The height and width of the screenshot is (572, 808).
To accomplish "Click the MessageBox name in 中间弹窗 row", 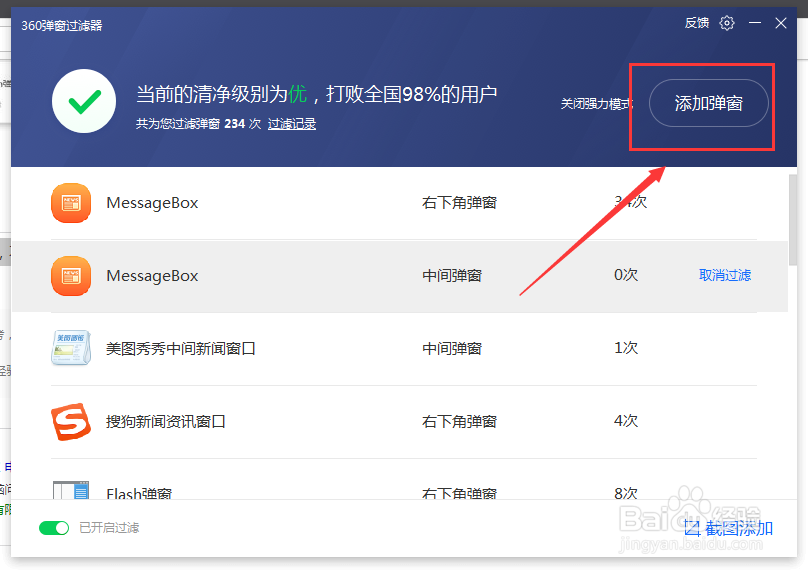I will pos(152,276).
